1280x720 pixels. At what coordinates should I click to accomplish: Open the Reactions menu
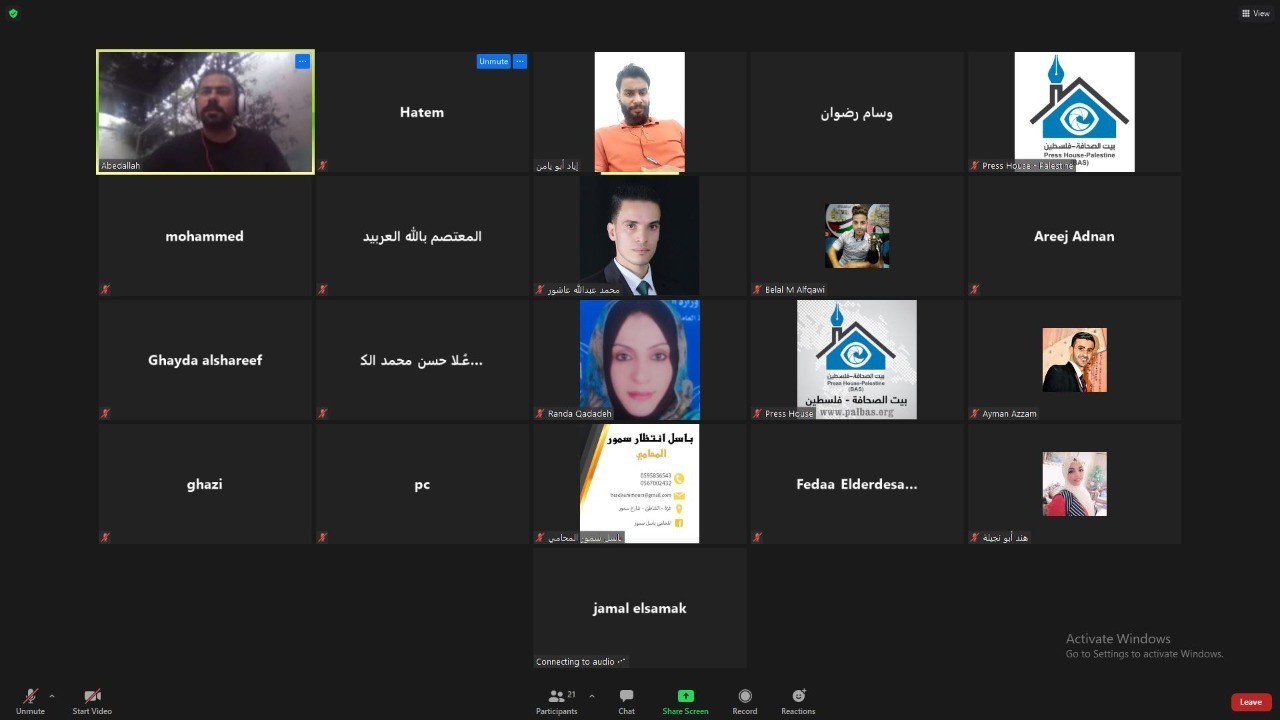coord(798,696)
